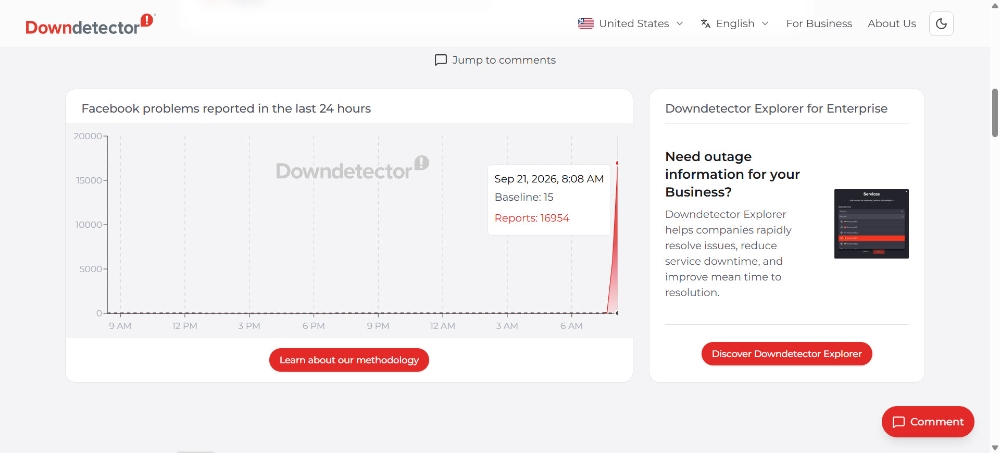Click the '6 AM' axis label
This screenshot has width=1000, height=453.
(571, 326)
